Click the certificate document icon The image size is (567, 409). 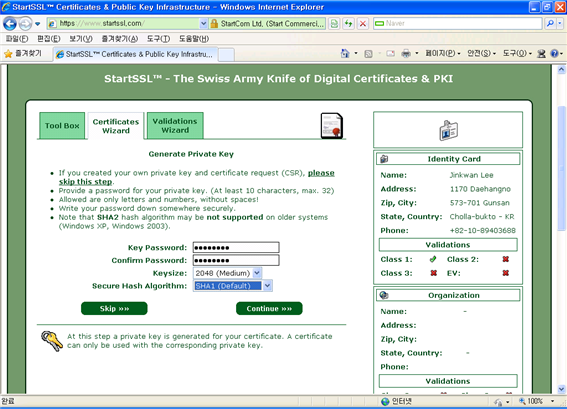coord(332,125)
